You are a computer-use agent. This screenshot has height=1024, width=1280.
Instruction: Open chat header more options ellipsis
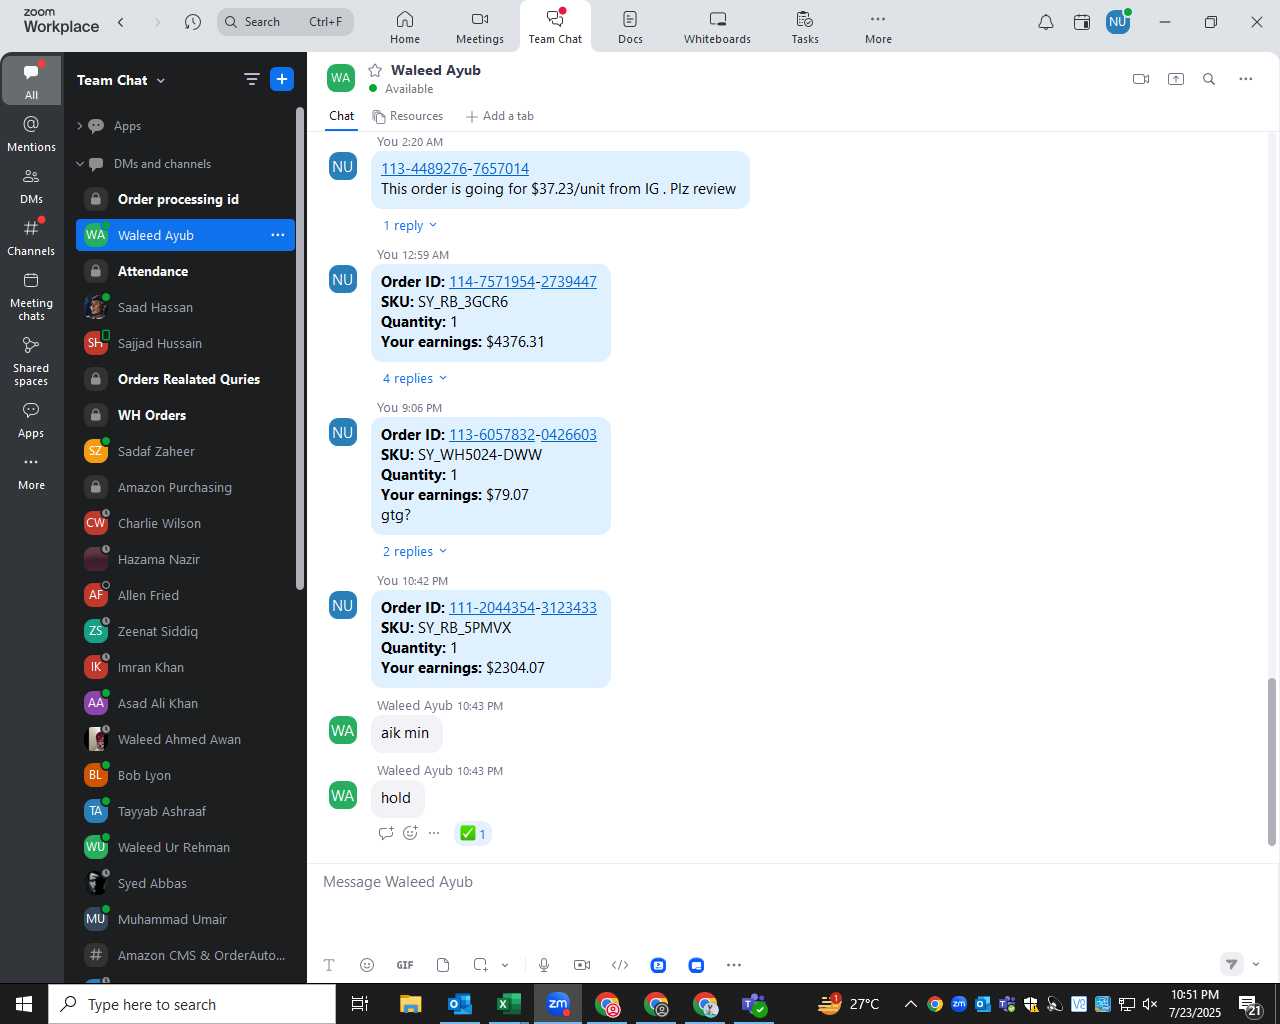(1246, 79)
